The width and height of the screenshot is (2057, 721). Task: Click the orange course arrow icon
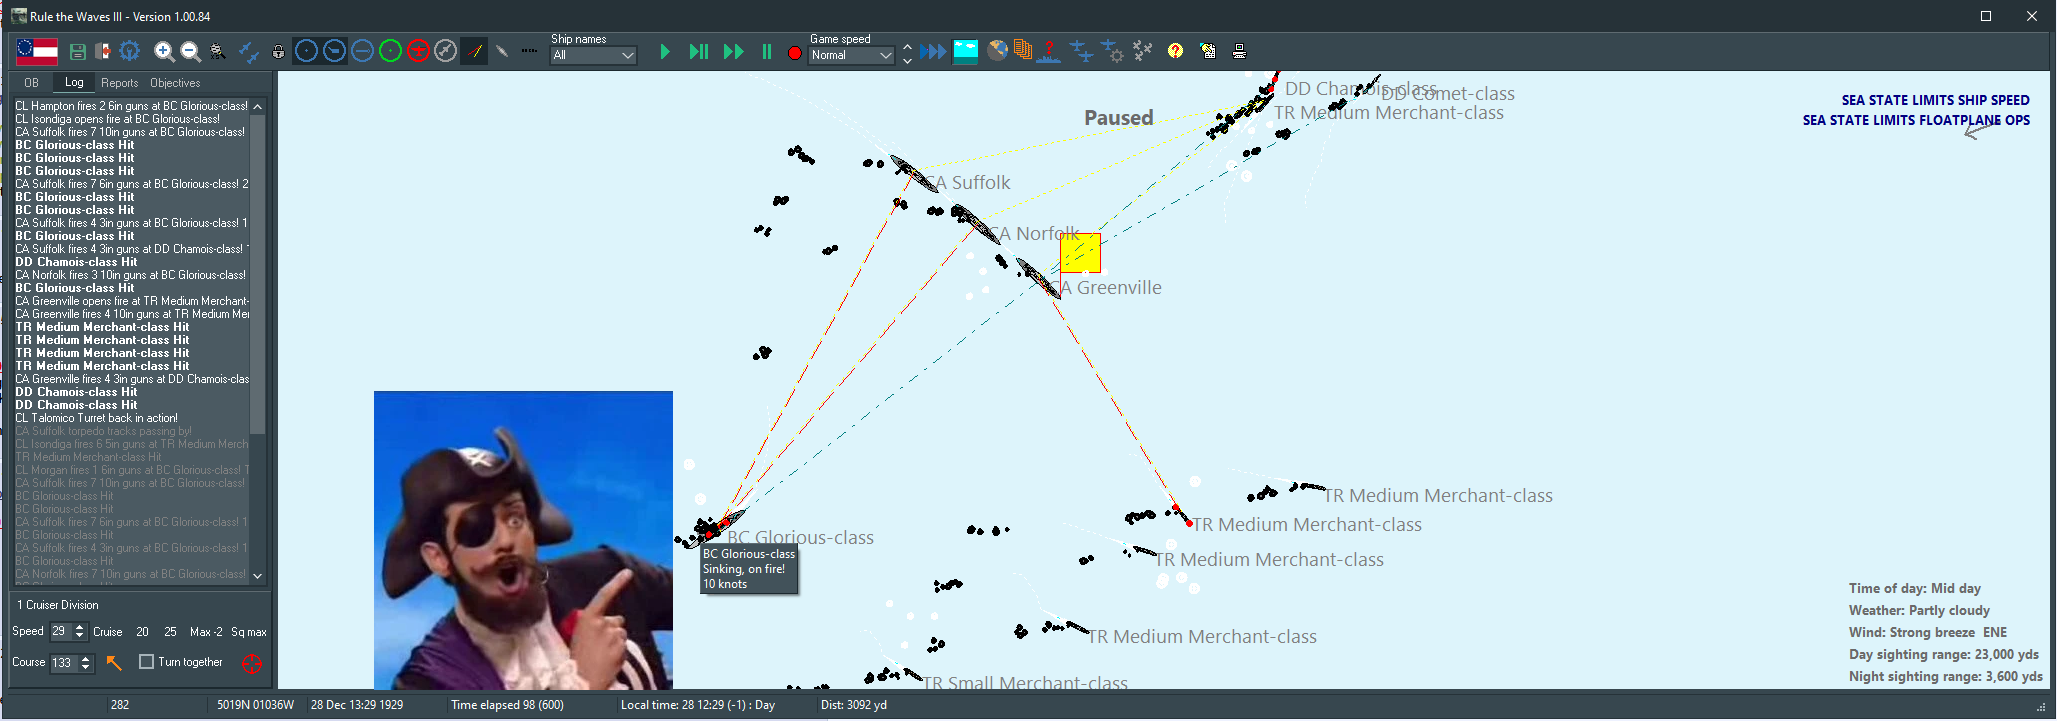pyautogui.click(x=114, y=662)
